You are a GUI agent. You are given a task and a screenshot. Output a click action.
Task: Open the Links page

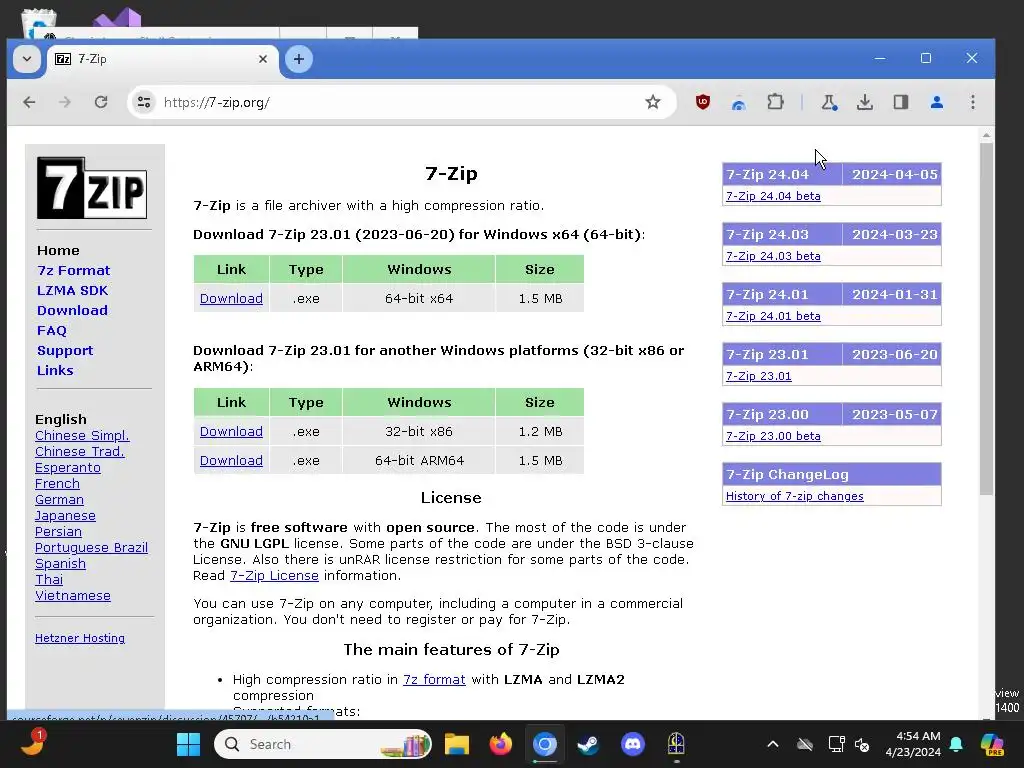[x=55, y=370]
